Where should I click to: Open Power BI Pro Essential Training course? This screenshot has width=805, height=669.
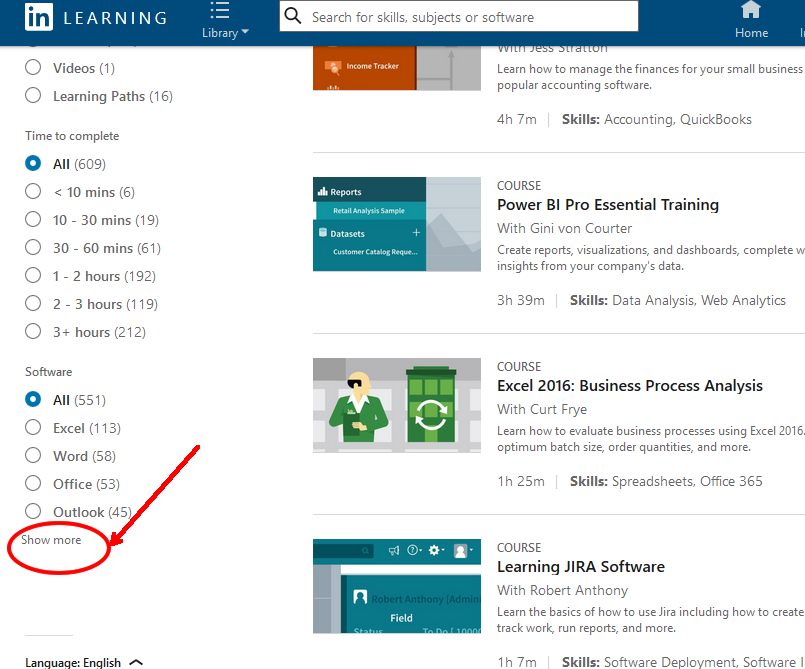[x=607, y=204]
